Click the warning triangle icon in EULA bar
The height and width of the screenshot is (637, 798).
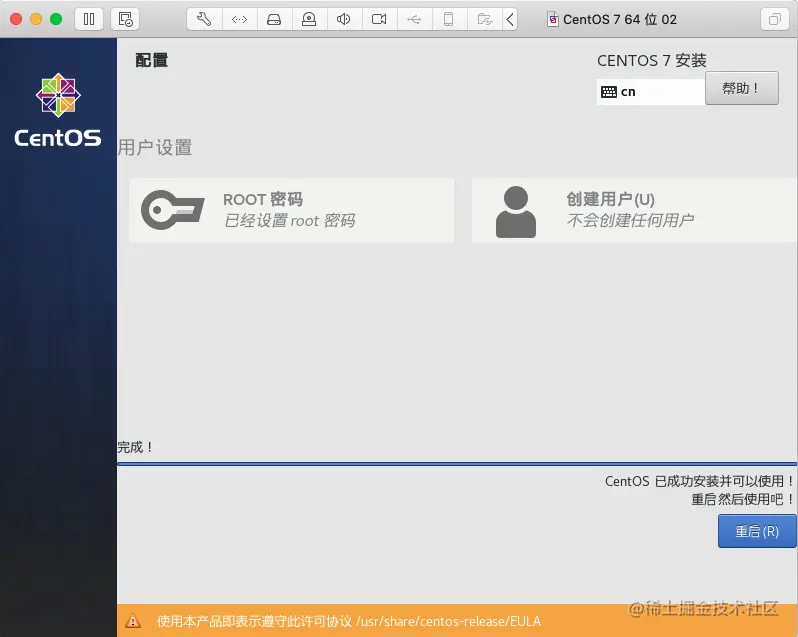pyautogui.click(x=133, y=621)
